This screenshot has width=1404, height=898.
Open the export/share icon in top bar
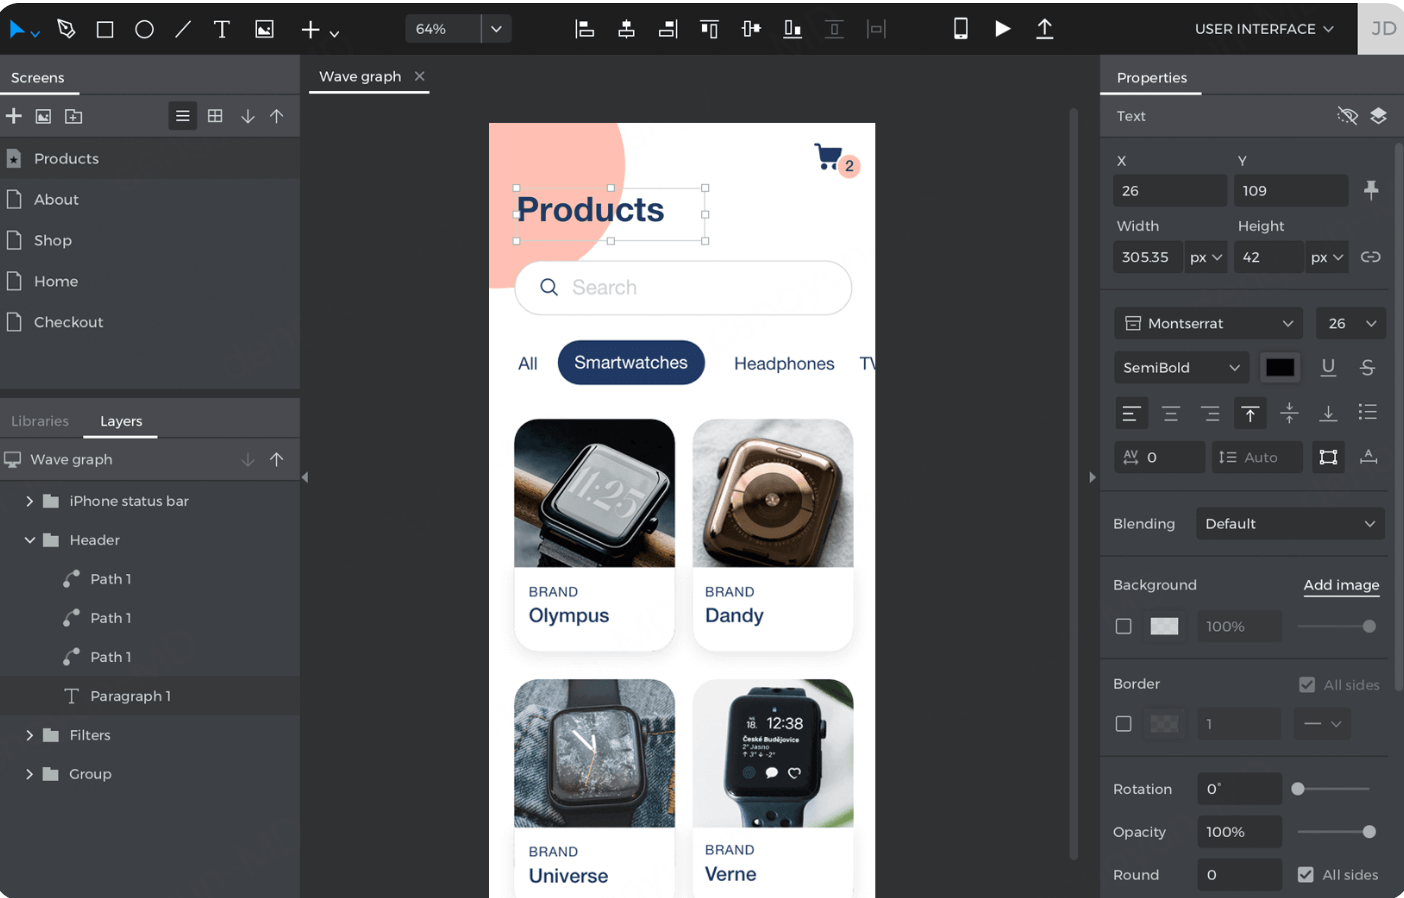point(1044,29)
